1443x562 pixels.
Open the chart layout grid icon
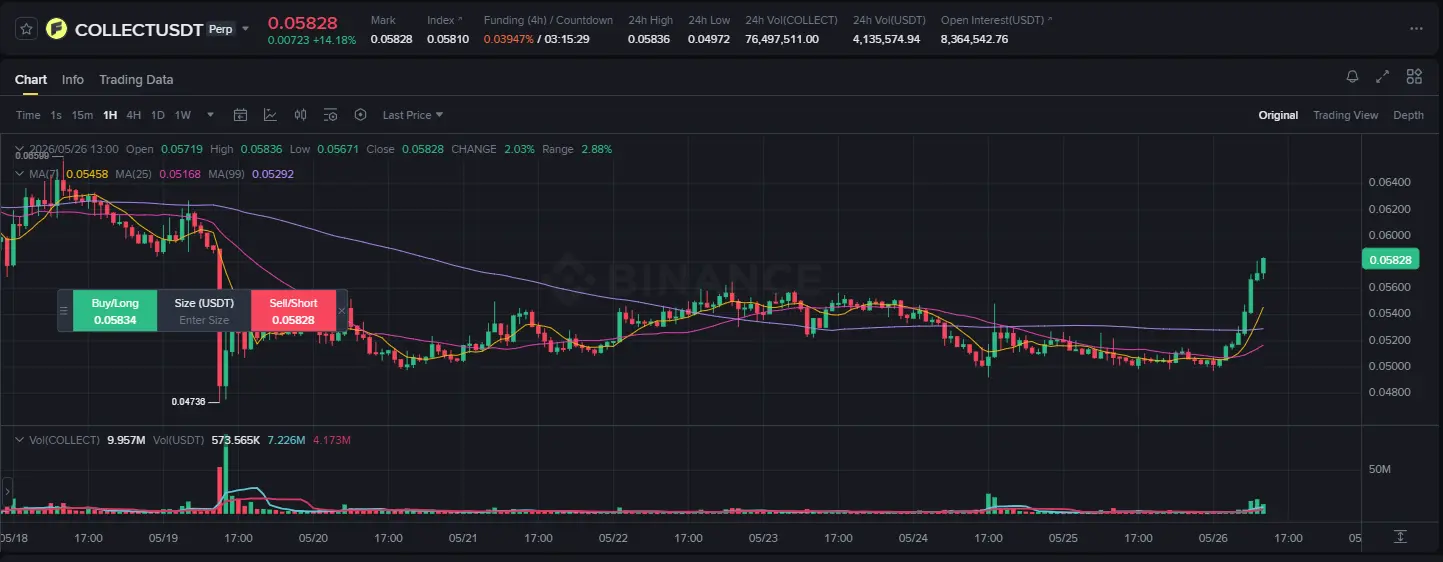pos(1414,77)
